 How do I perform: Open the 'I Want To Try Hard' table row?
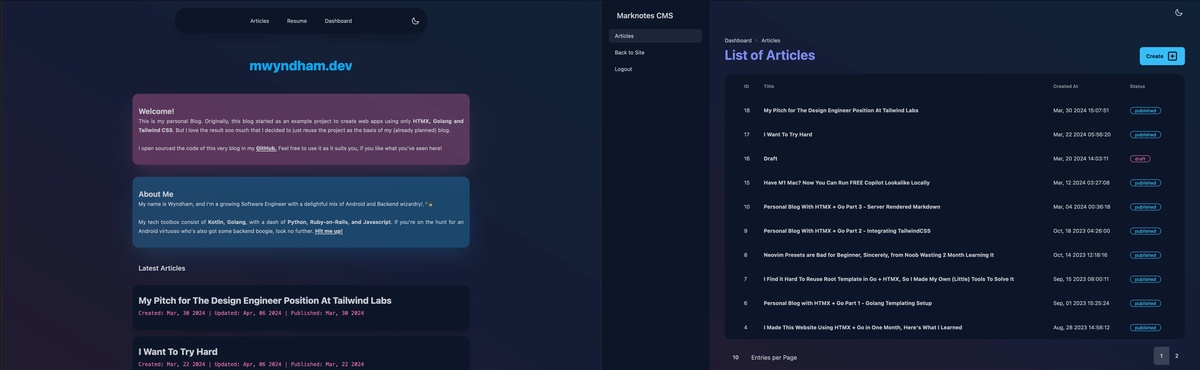[x=788, y=135]
